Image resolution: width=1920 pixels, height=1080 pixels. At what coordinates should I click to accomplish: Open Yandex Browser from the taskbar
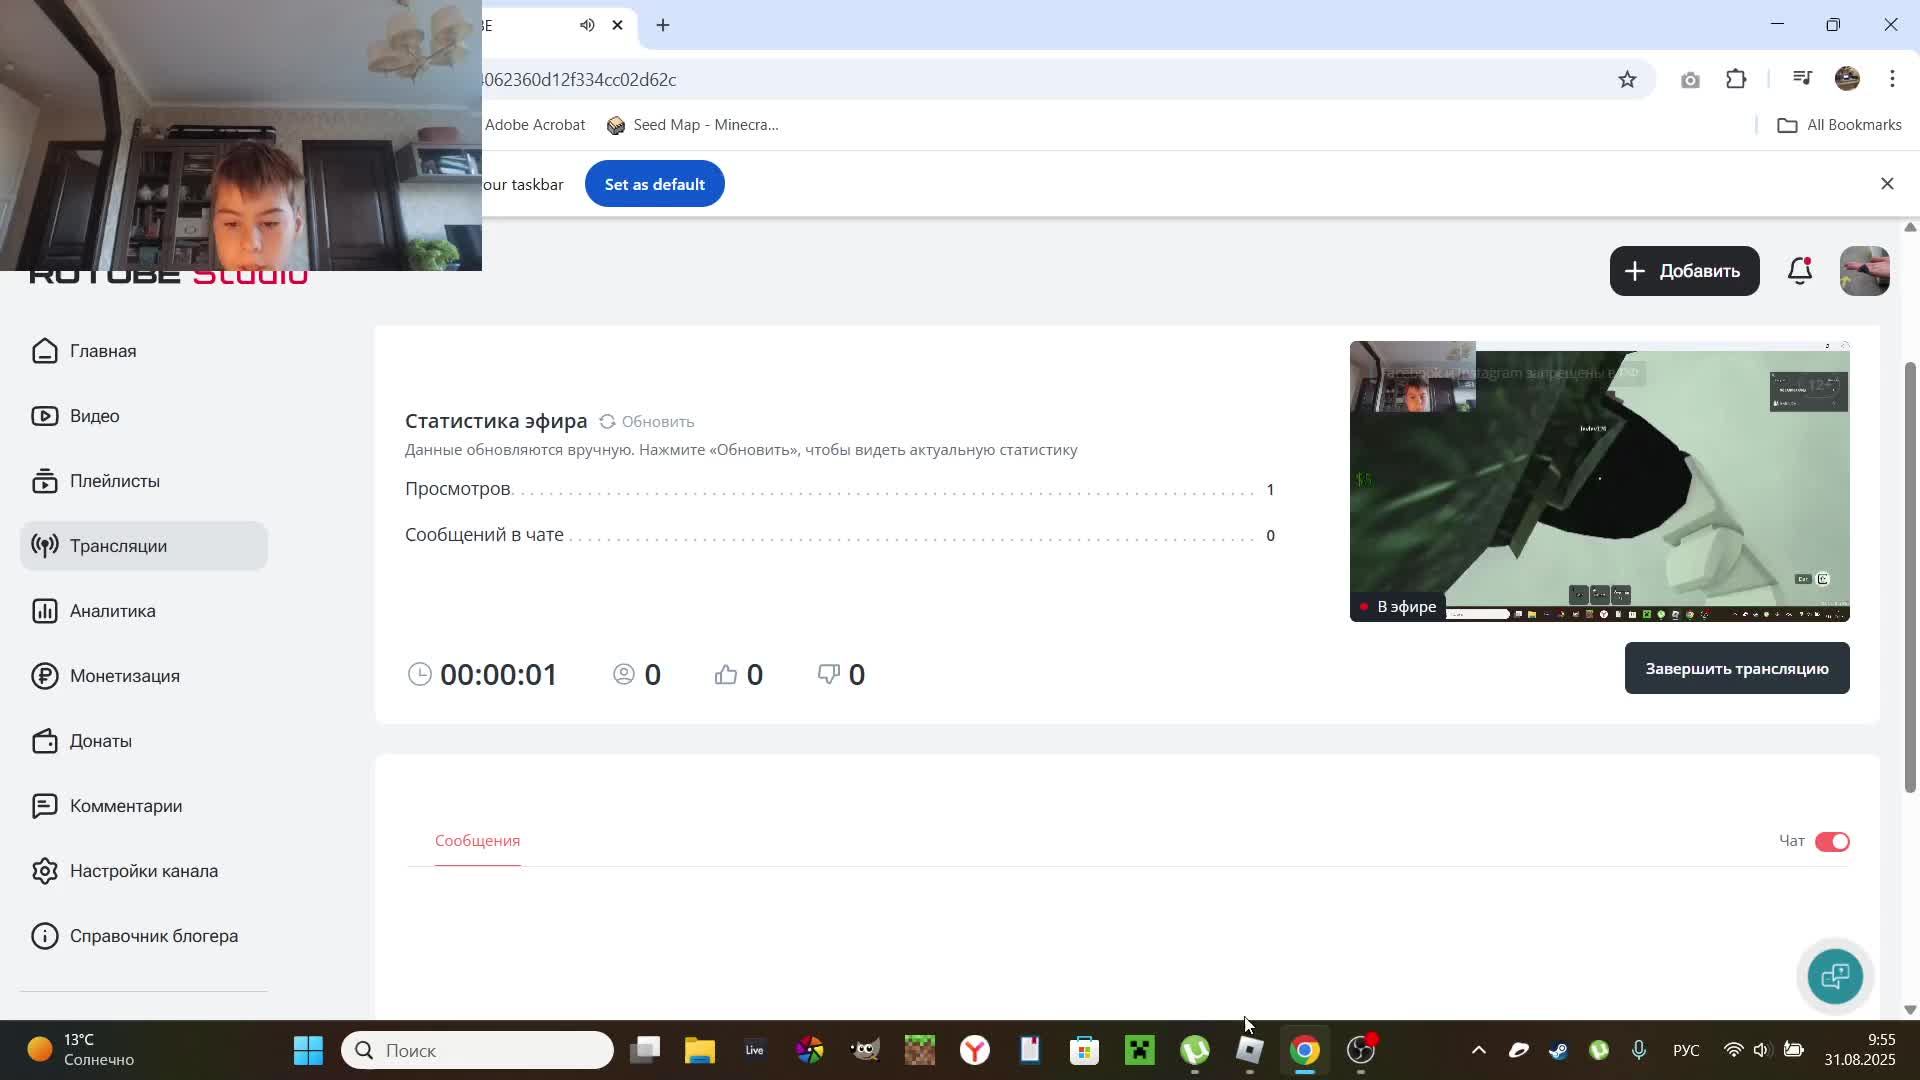pos(975,1050)
